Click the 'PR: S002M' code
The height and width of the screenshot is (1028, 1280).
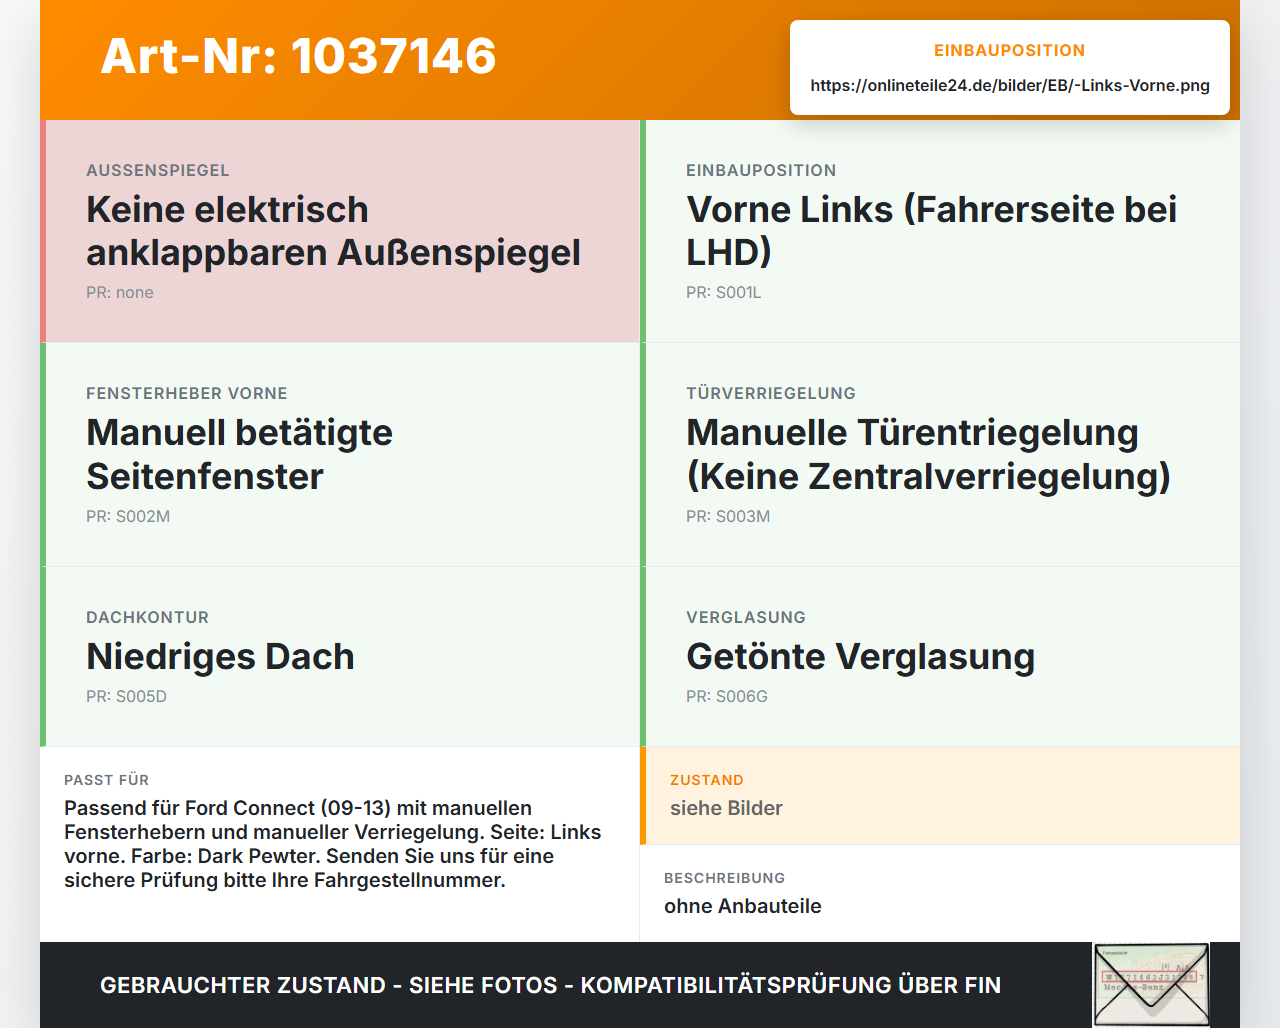click(128, 516)
